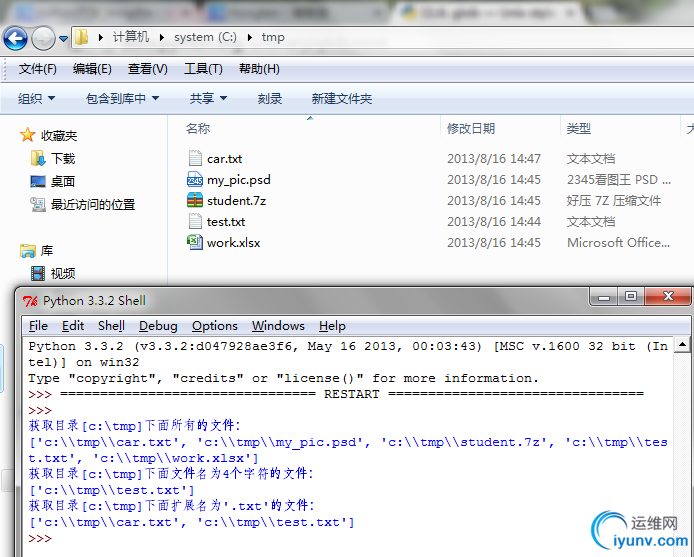Sort by the 修改日期 column header

point(470,128)
